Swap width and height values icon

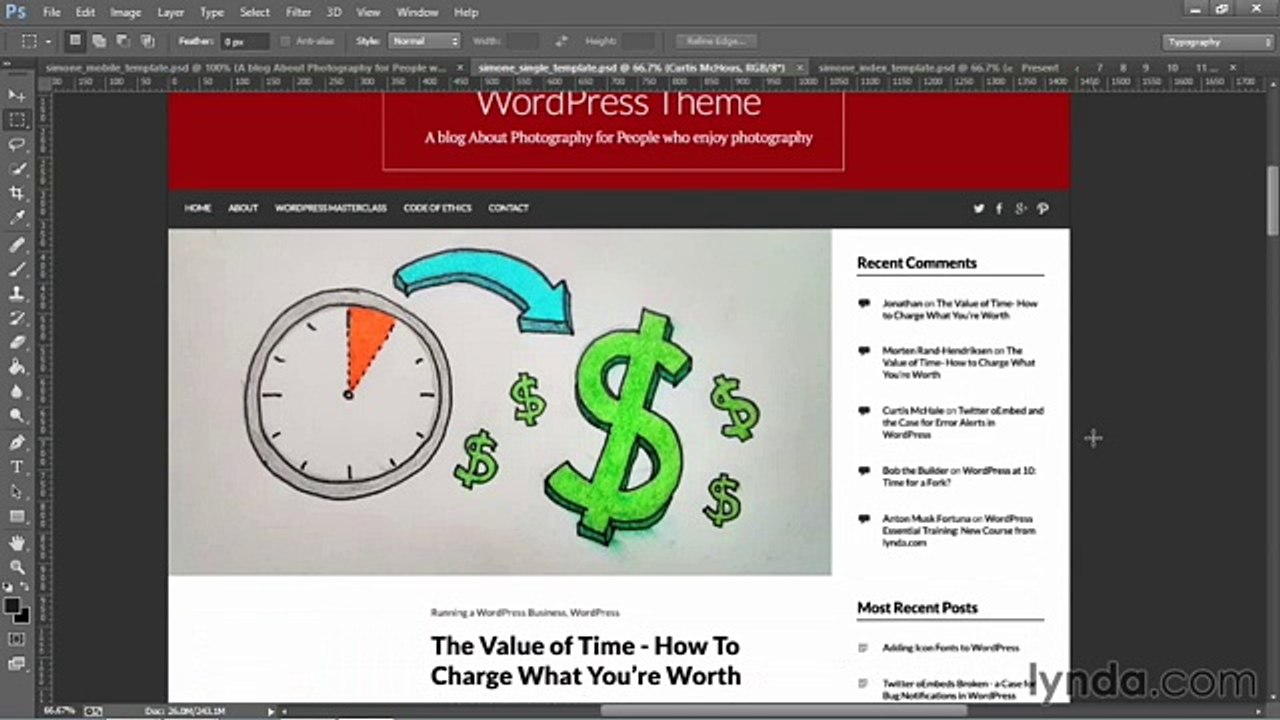coord(561,41)
